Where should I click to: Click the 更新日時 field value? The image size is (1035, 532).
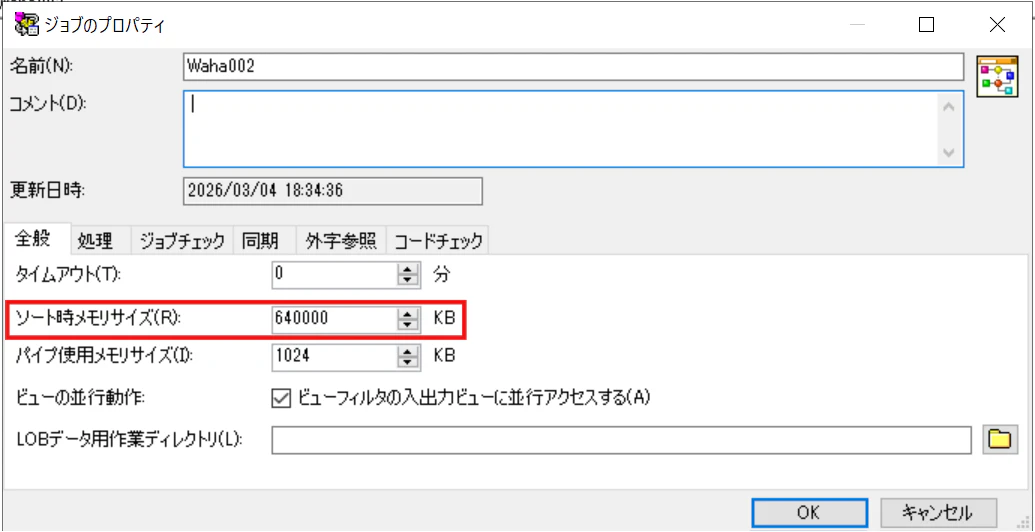pyautogui.click(x=333, y=191)
